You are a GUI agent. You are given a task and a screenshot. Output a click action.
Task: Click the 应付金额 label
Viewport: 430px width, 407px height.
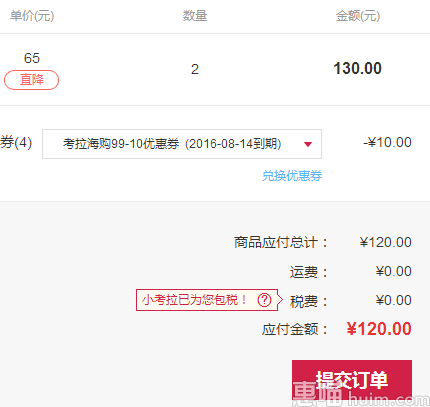pos(294,330)
